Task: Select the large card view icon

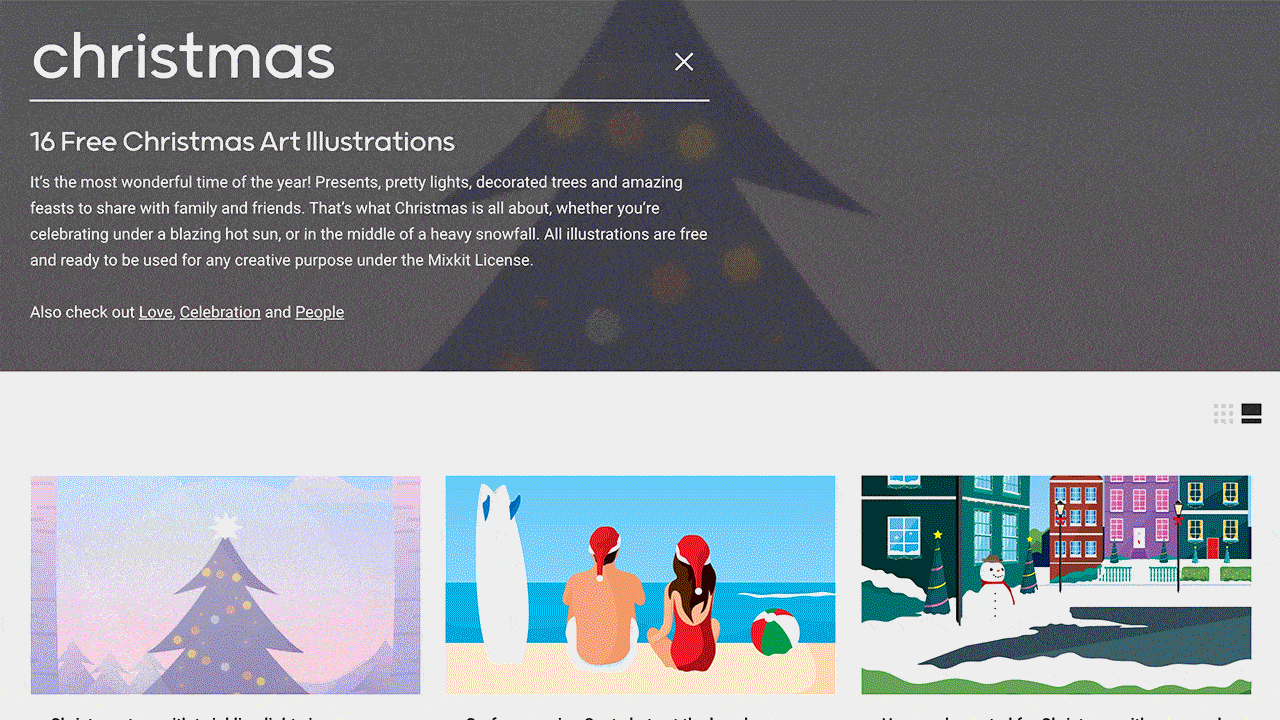Action: 1251,414
